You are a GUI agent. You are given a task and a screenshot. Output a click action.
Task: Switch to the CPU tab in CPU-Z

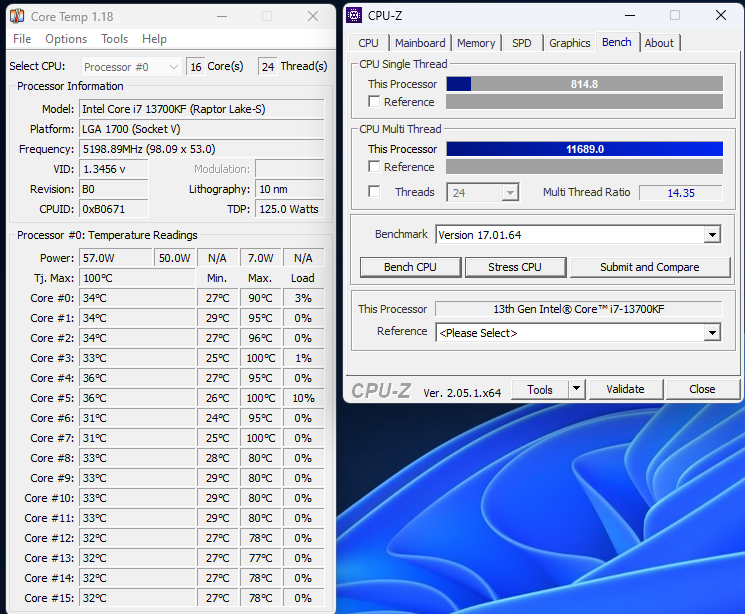tap(368, 43)
